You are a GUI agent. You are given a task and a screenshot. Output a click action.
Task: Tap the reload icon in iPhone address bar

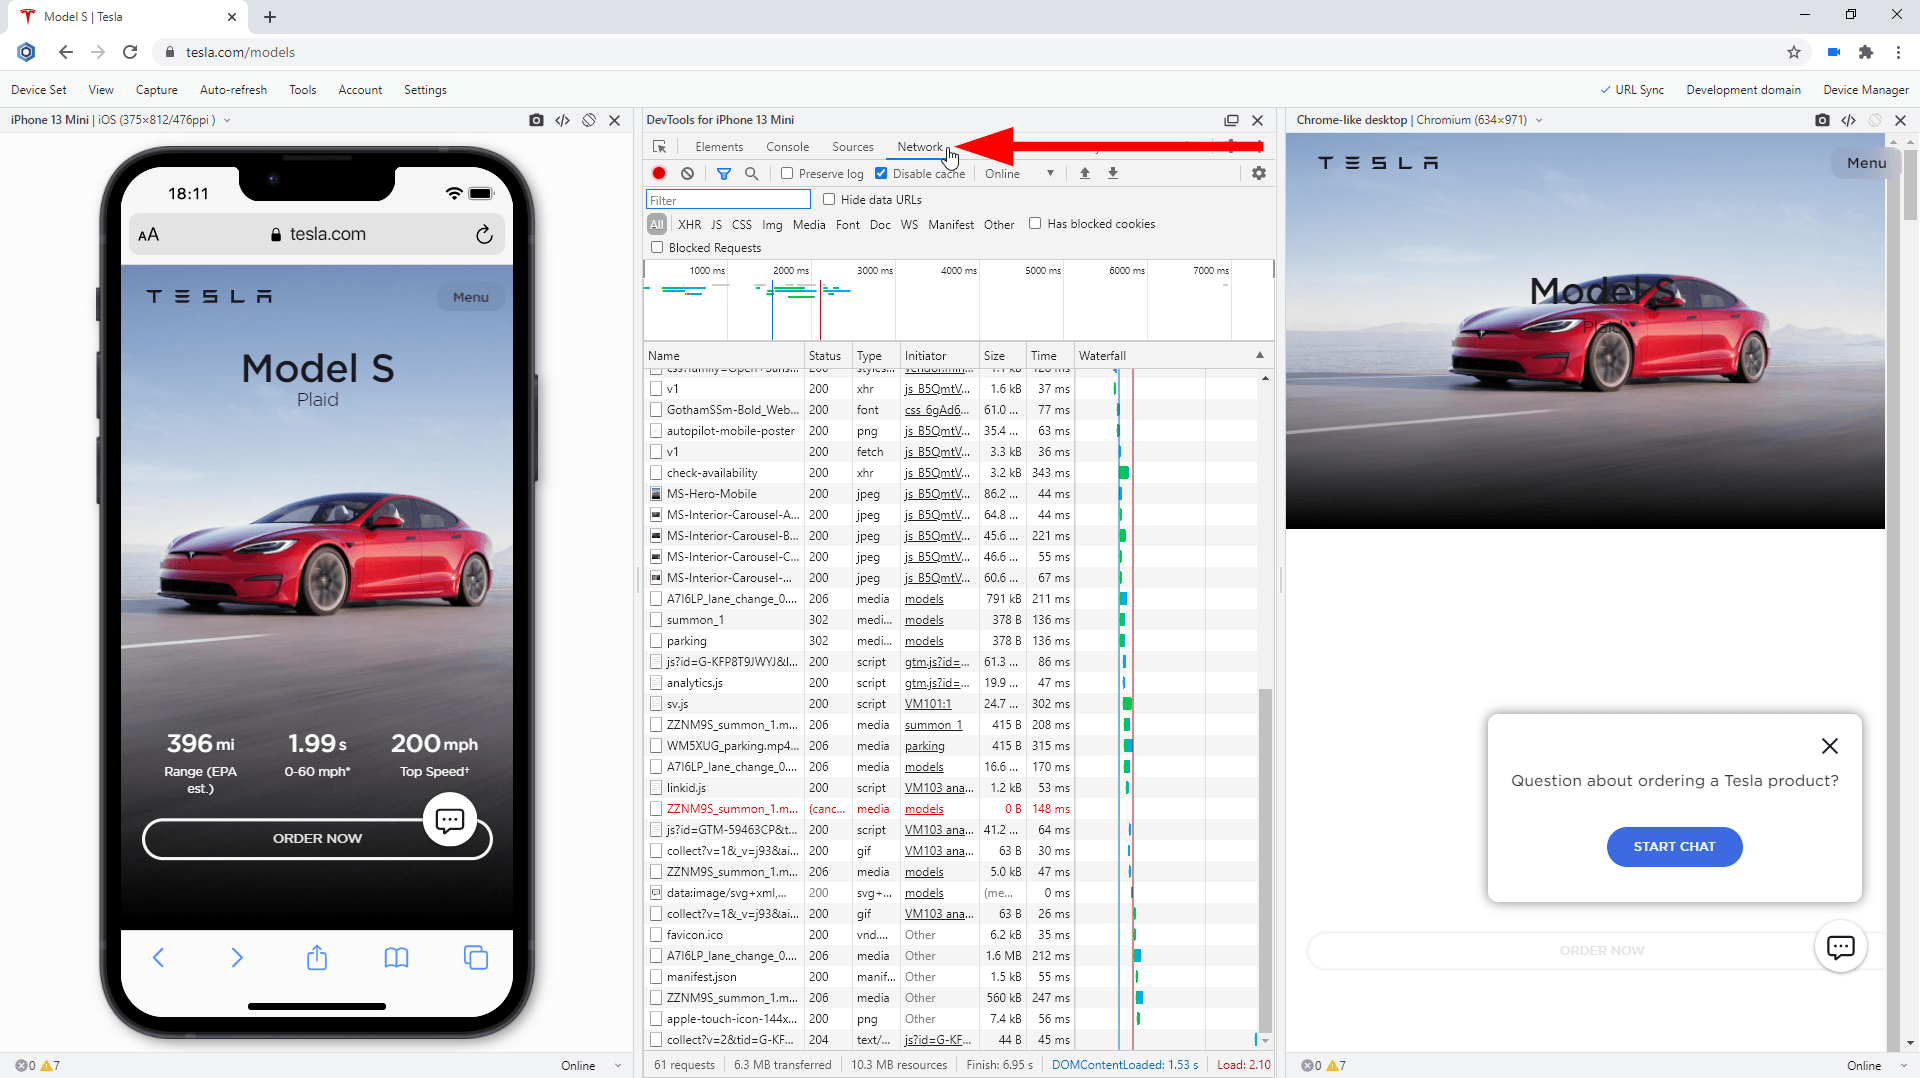[x=484, y=235]
